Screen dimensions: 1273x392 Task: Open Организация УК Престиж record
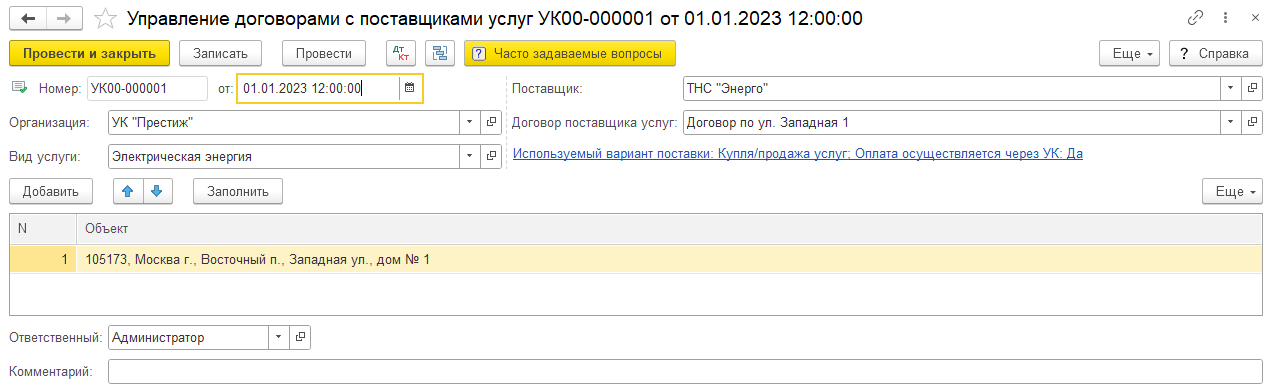coord(491,122)
